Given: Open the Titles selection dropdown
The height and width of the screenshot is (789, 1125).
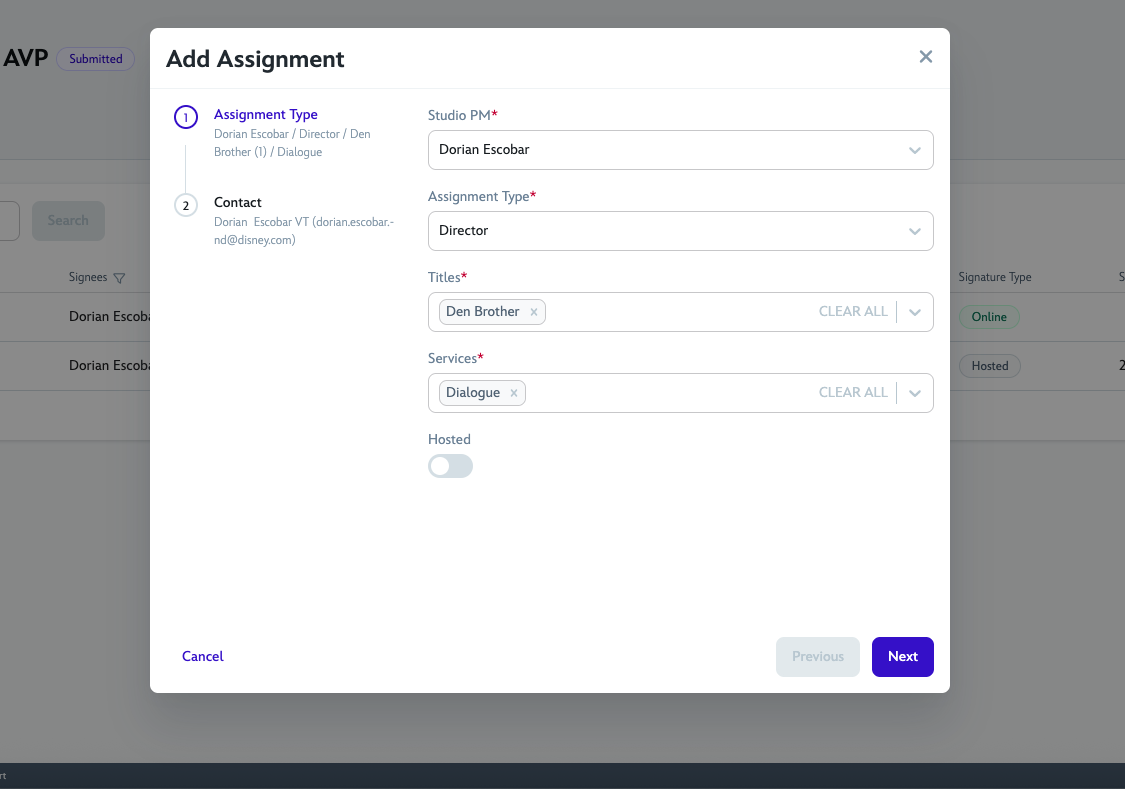Looking at the screenshot, I should [x=914, y=311].
